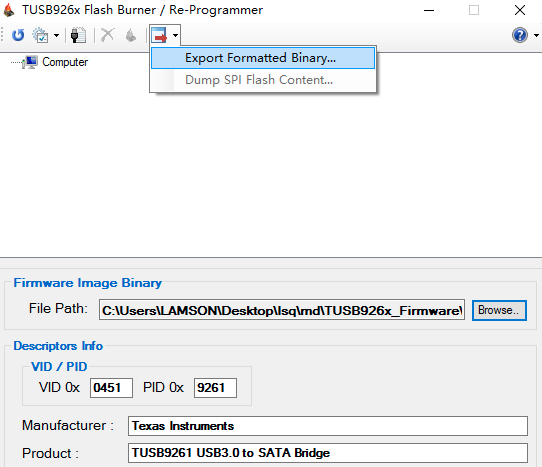Click the firmware File Path field

[x=282, y=310]
